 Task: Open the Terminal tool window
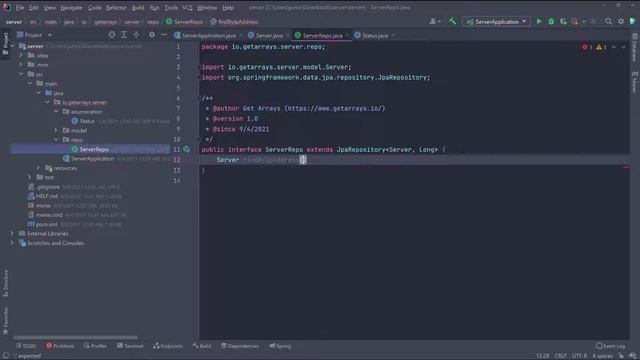[x=130, y=346]
